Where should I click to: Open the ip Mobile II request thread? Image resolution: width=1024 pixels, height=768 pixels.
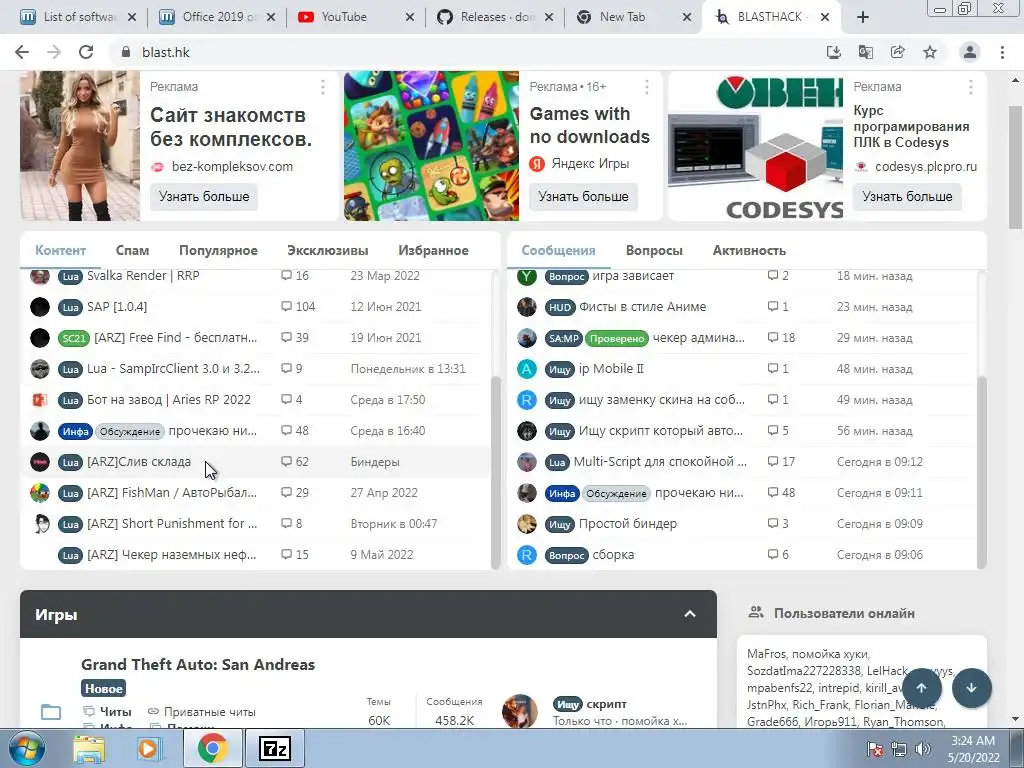611,368
